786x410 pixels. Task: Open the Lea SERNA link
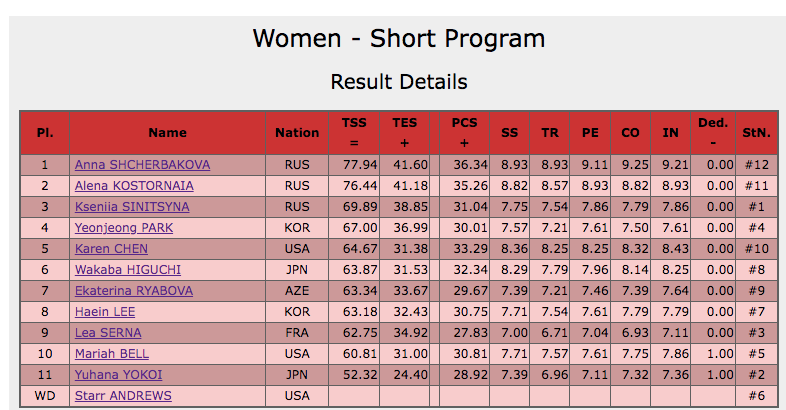107,333
